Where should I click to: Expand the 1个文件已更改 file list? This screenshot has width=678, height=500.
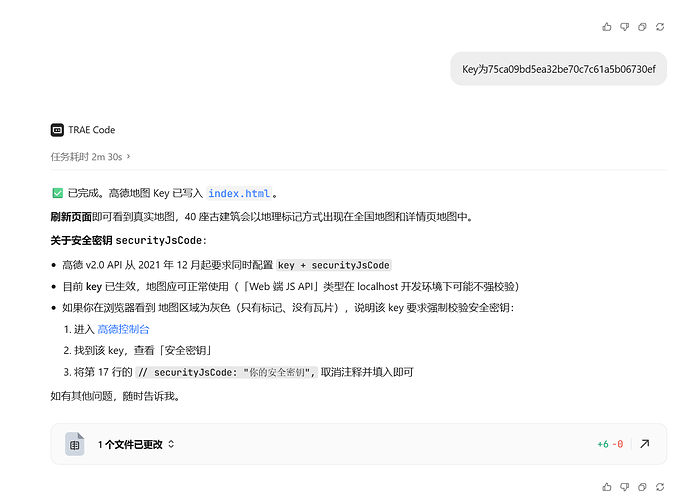pyautogui.click(x=136, y=444)
